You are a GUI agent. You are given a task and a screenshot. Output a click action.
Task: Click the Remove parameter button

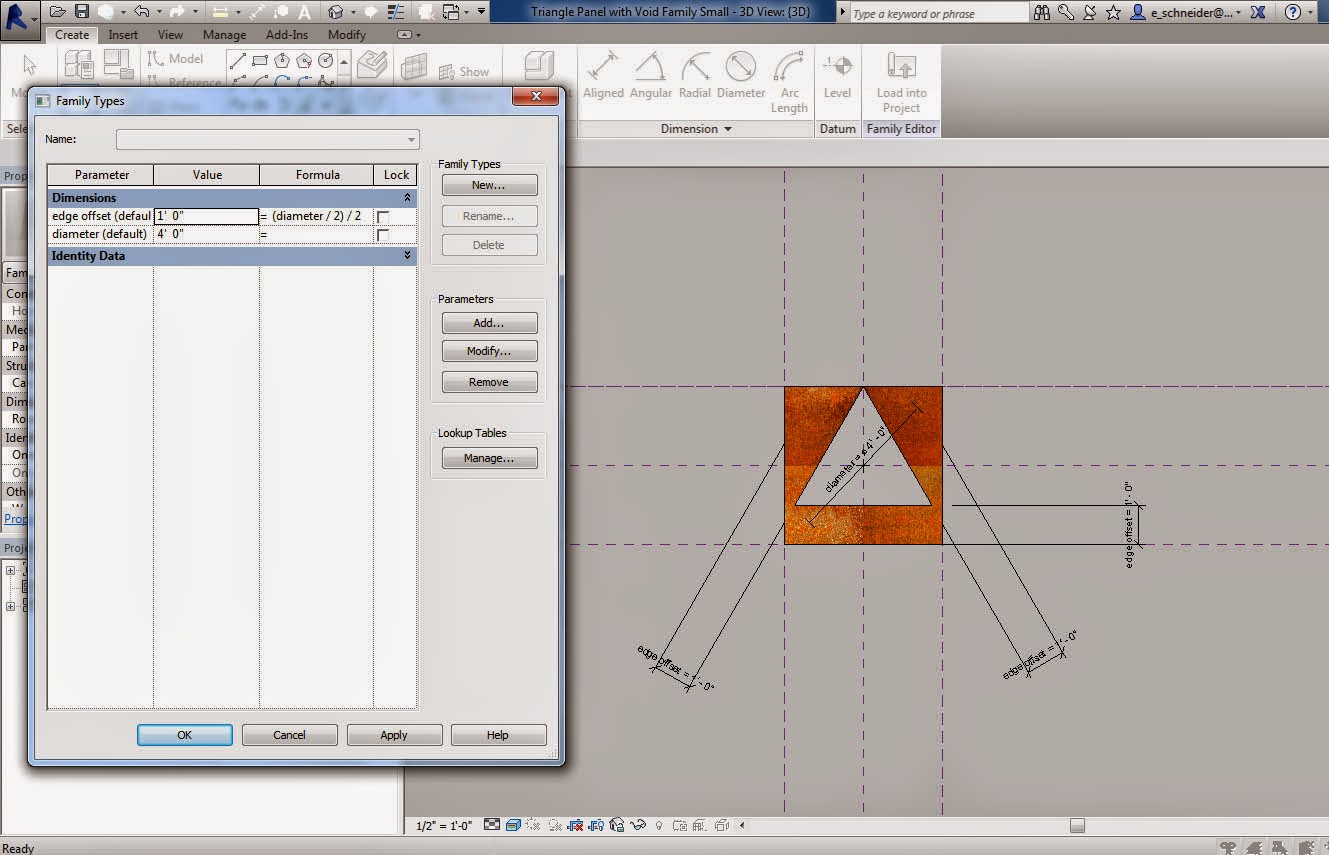tap(489, 382)
